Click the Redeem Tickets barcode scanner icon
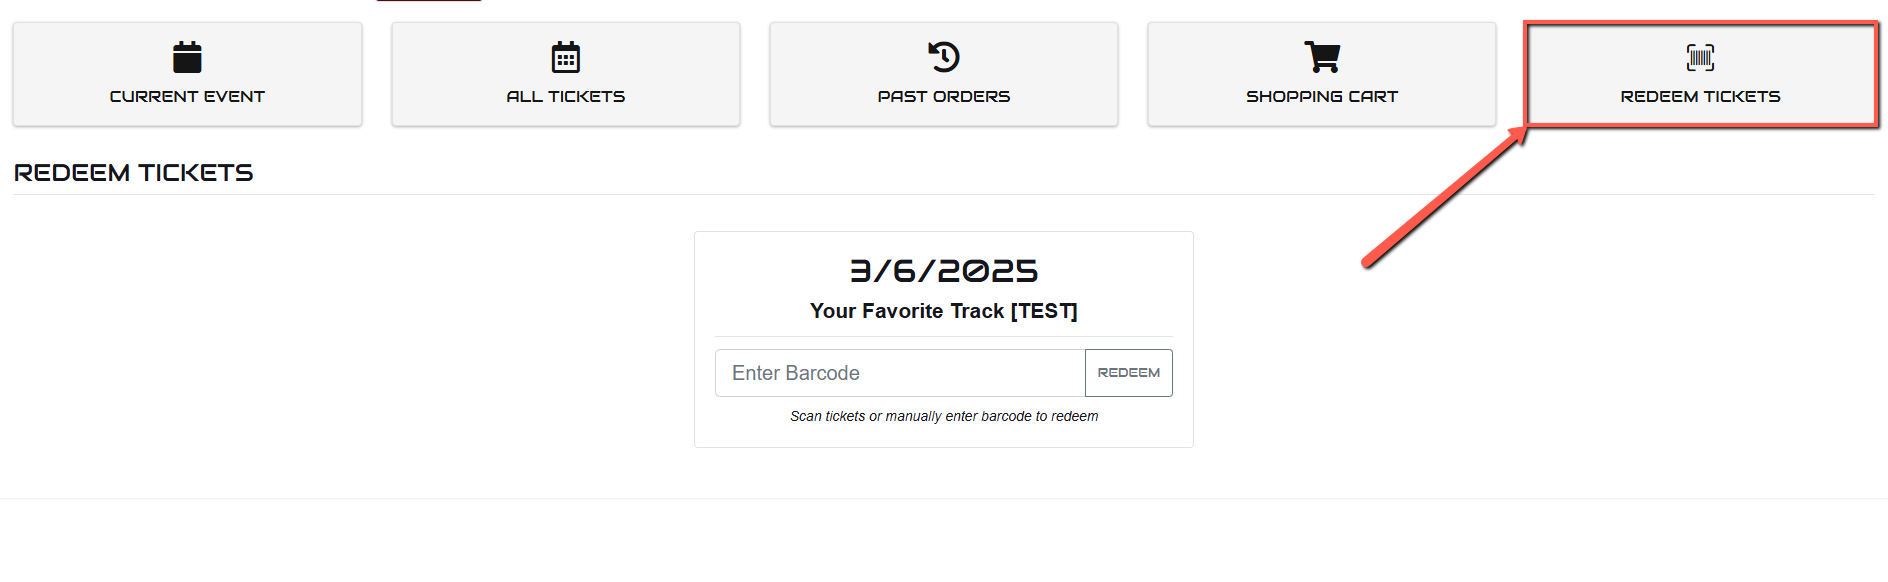The height and width of the screenshot is (582, 1888). [x=1700, y=57]
